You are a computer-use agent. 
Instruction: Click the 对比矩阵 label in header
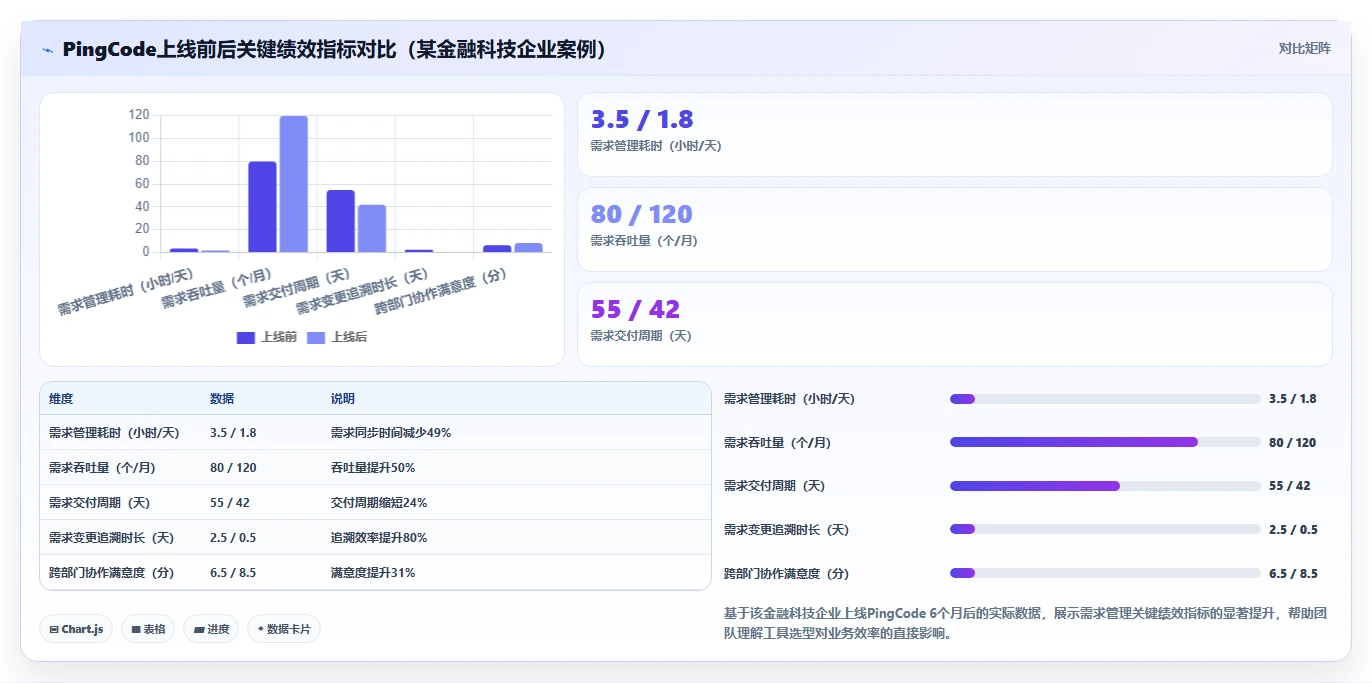1305,48
